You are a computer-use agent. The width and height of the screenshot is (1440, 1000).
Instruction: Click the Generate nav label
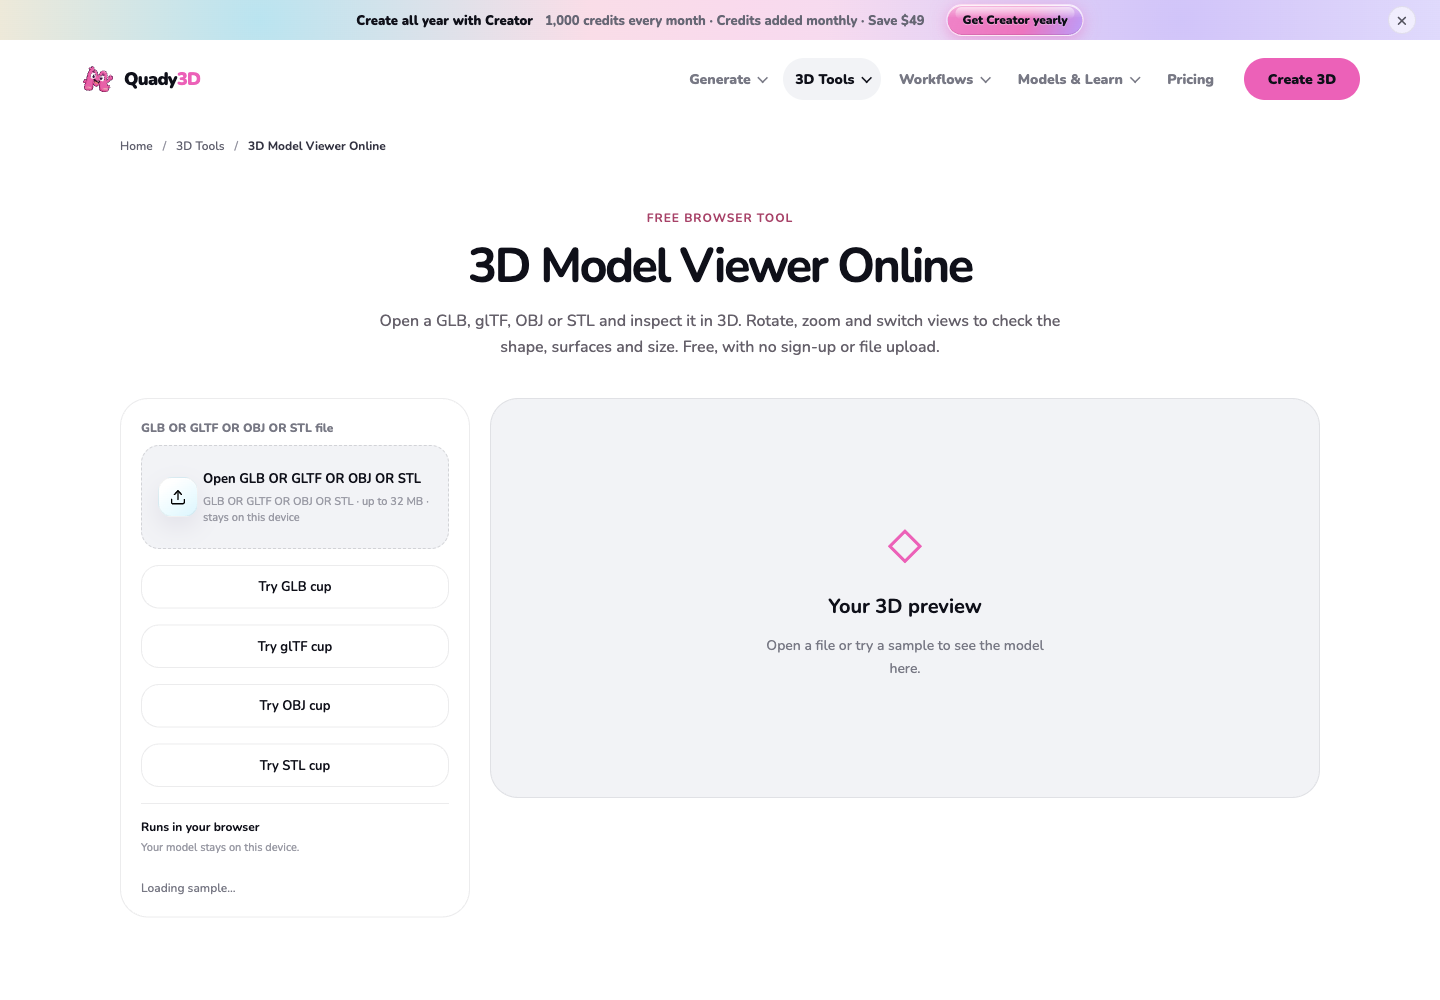click(720, 79)
